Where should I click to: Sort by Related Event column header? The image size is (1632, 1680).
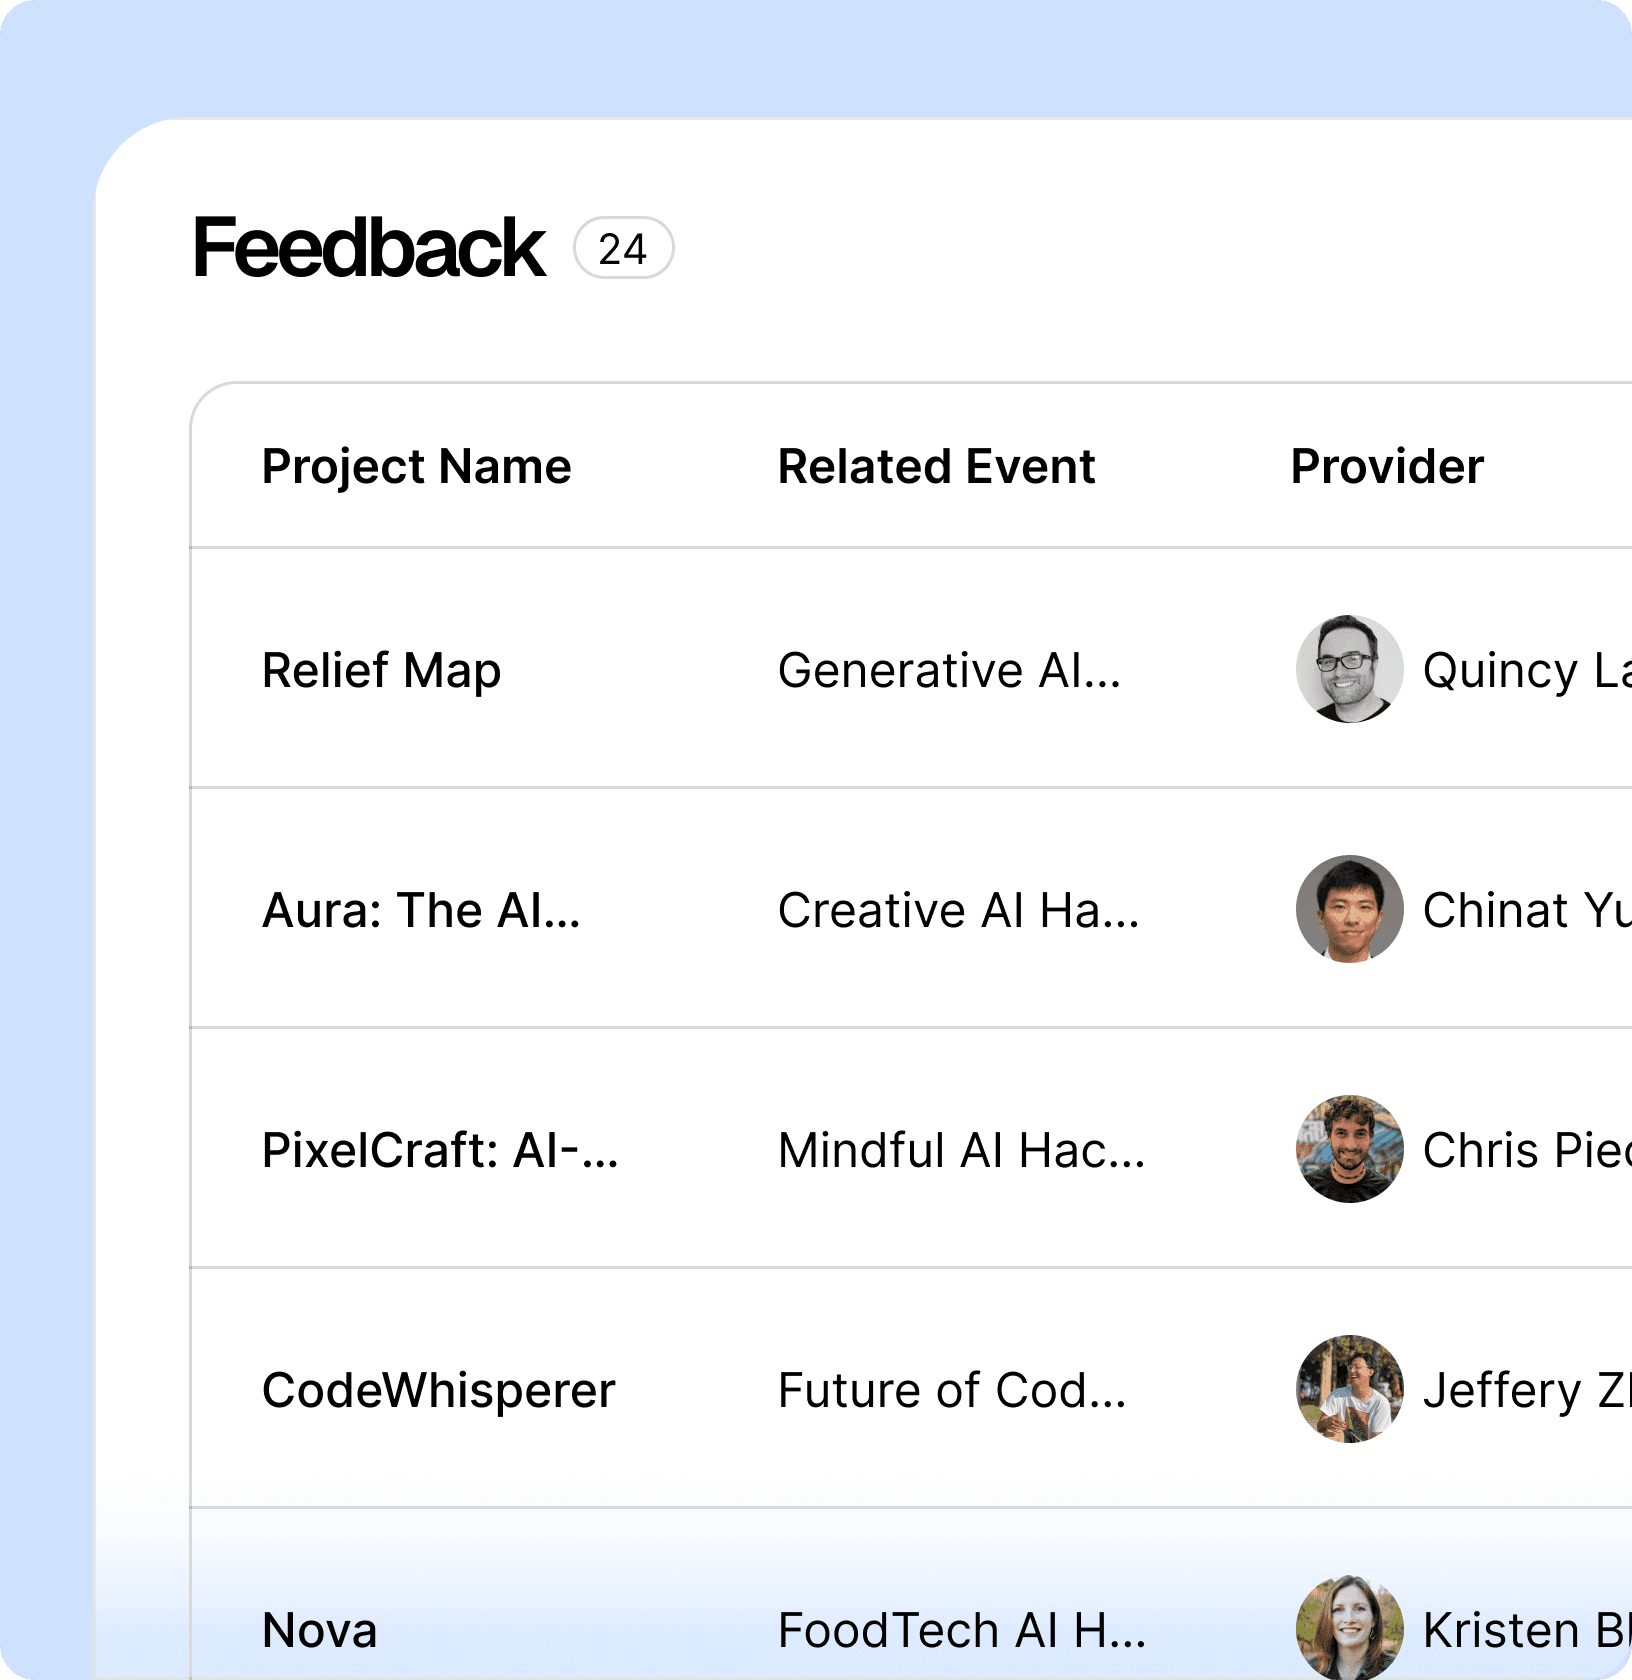pyautogui.click(x=936, y=467)
